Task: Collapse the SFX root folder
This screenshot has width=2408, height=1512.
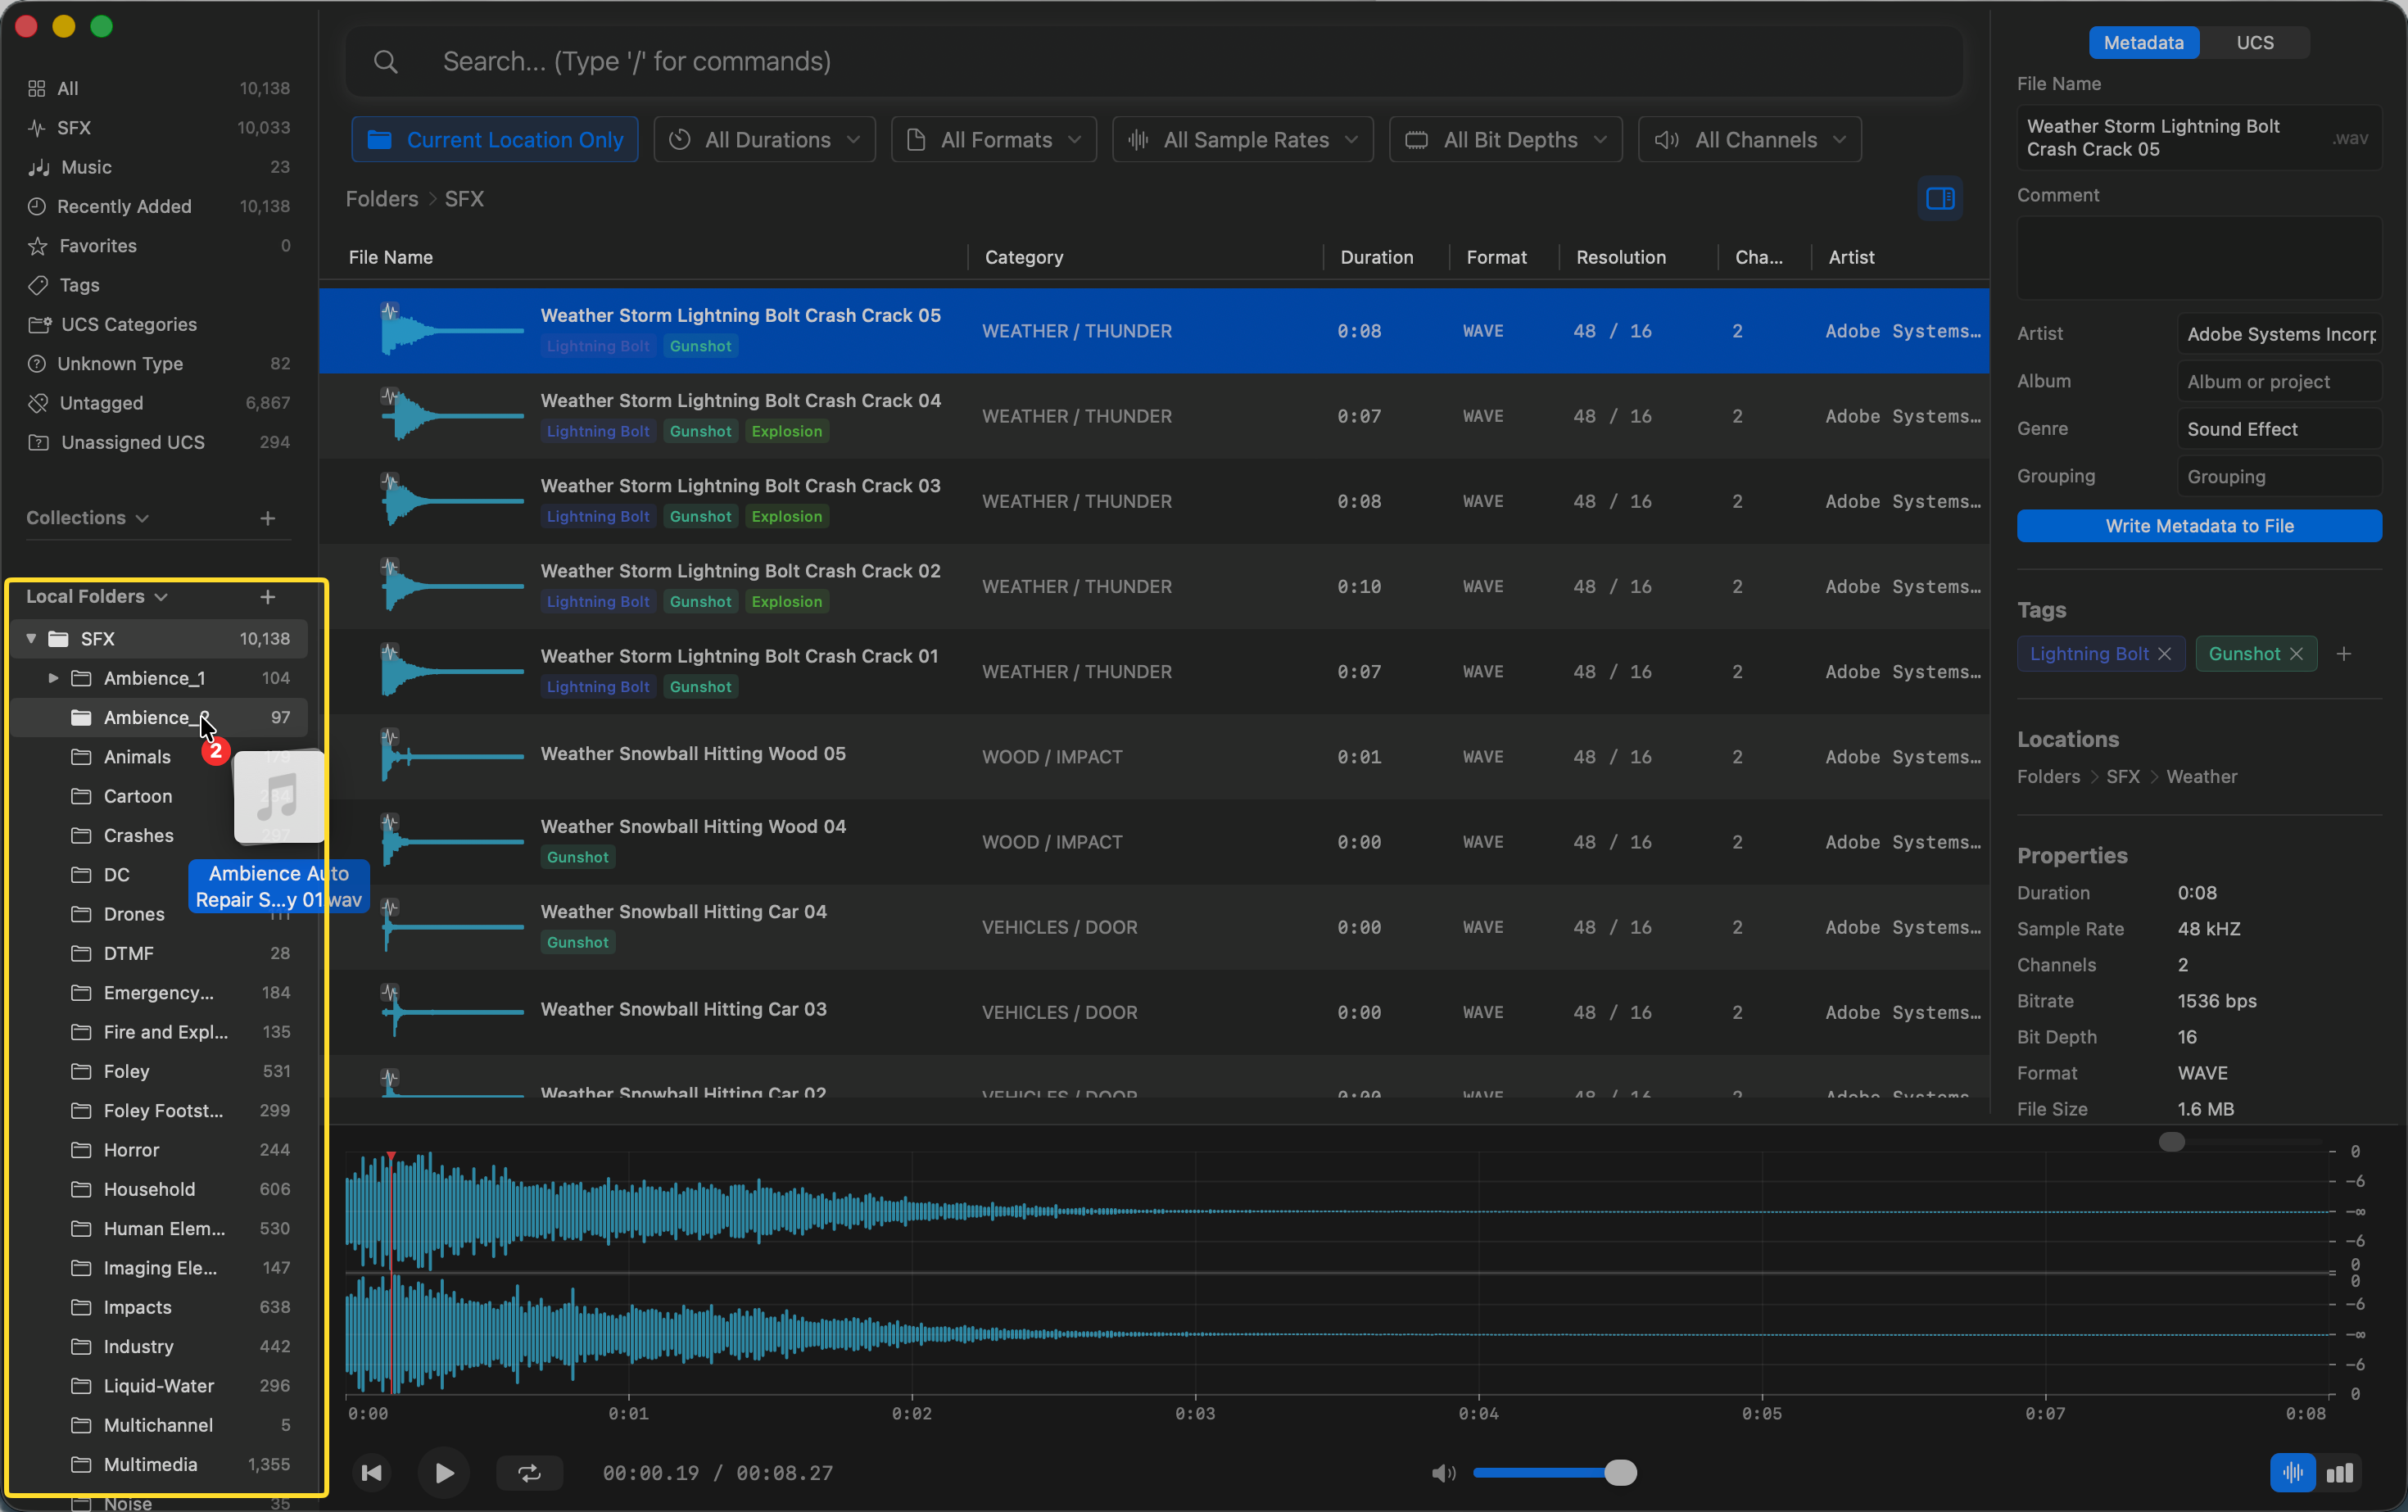Action: click(31, 638)
